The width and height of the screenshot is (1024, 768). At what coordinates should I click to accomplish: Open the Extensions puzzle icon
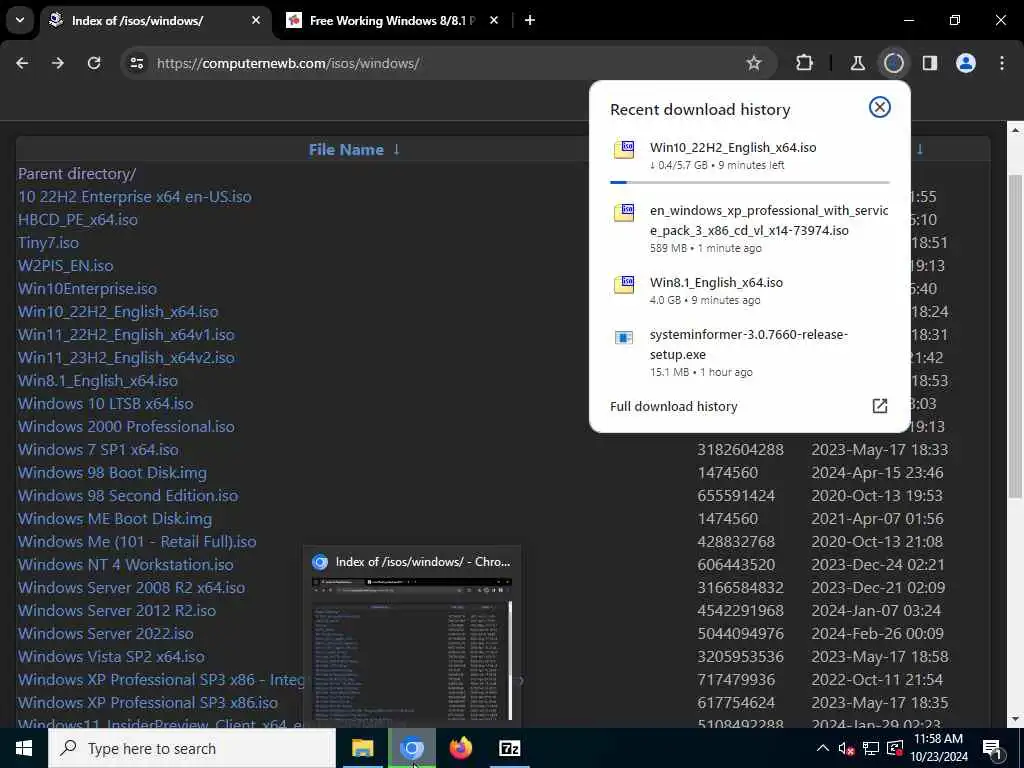(x=805, y=63)
